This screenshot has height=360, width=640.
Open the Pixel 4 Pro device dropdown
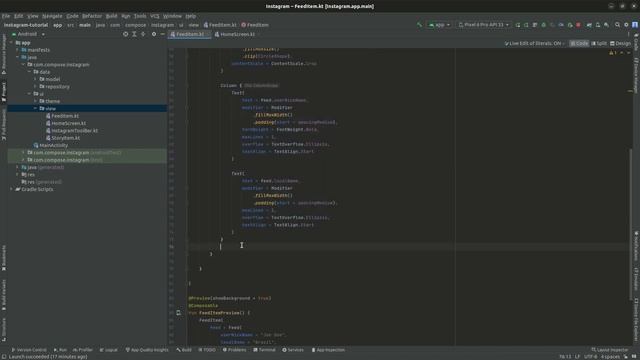pyautogui.click(x=484, y=25)
